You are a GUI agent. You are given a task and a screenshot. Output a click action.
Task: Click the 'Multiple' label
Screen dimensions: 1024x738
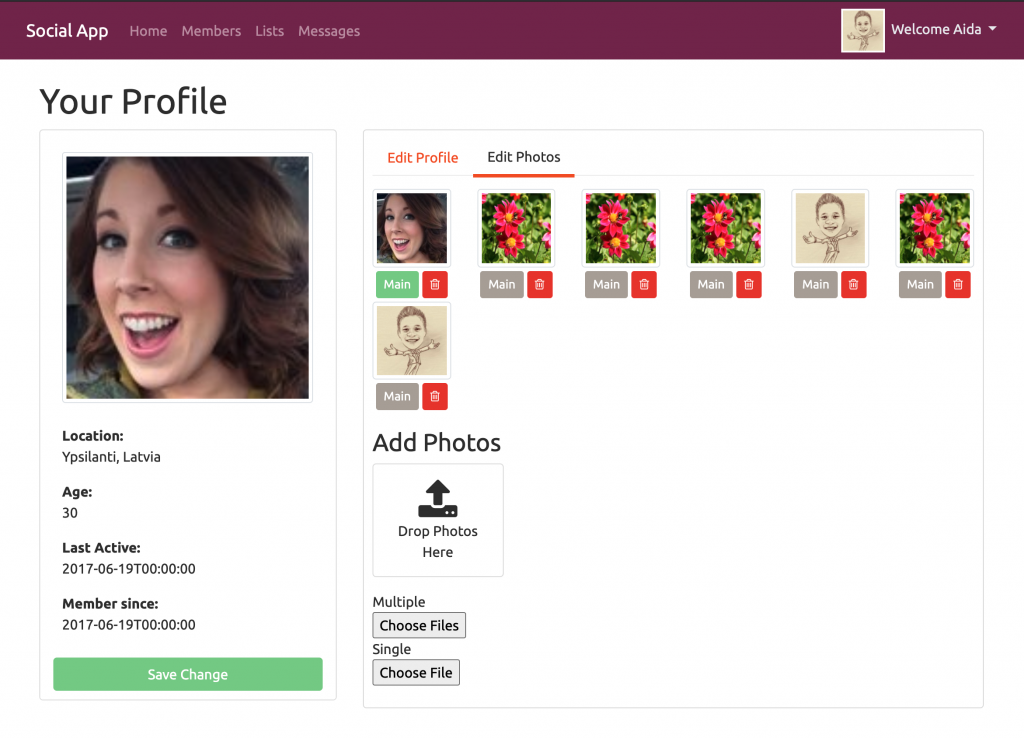(399, 602)
